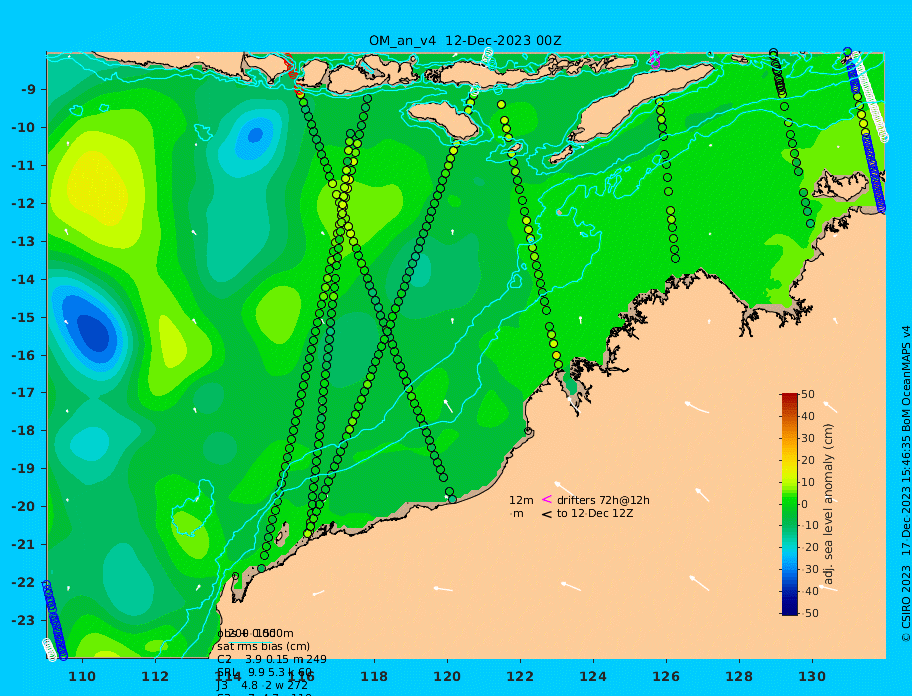Click the longitude label 130
This screenshot has width=912, height=696.
pyautogui.click(x=812, y=676)
